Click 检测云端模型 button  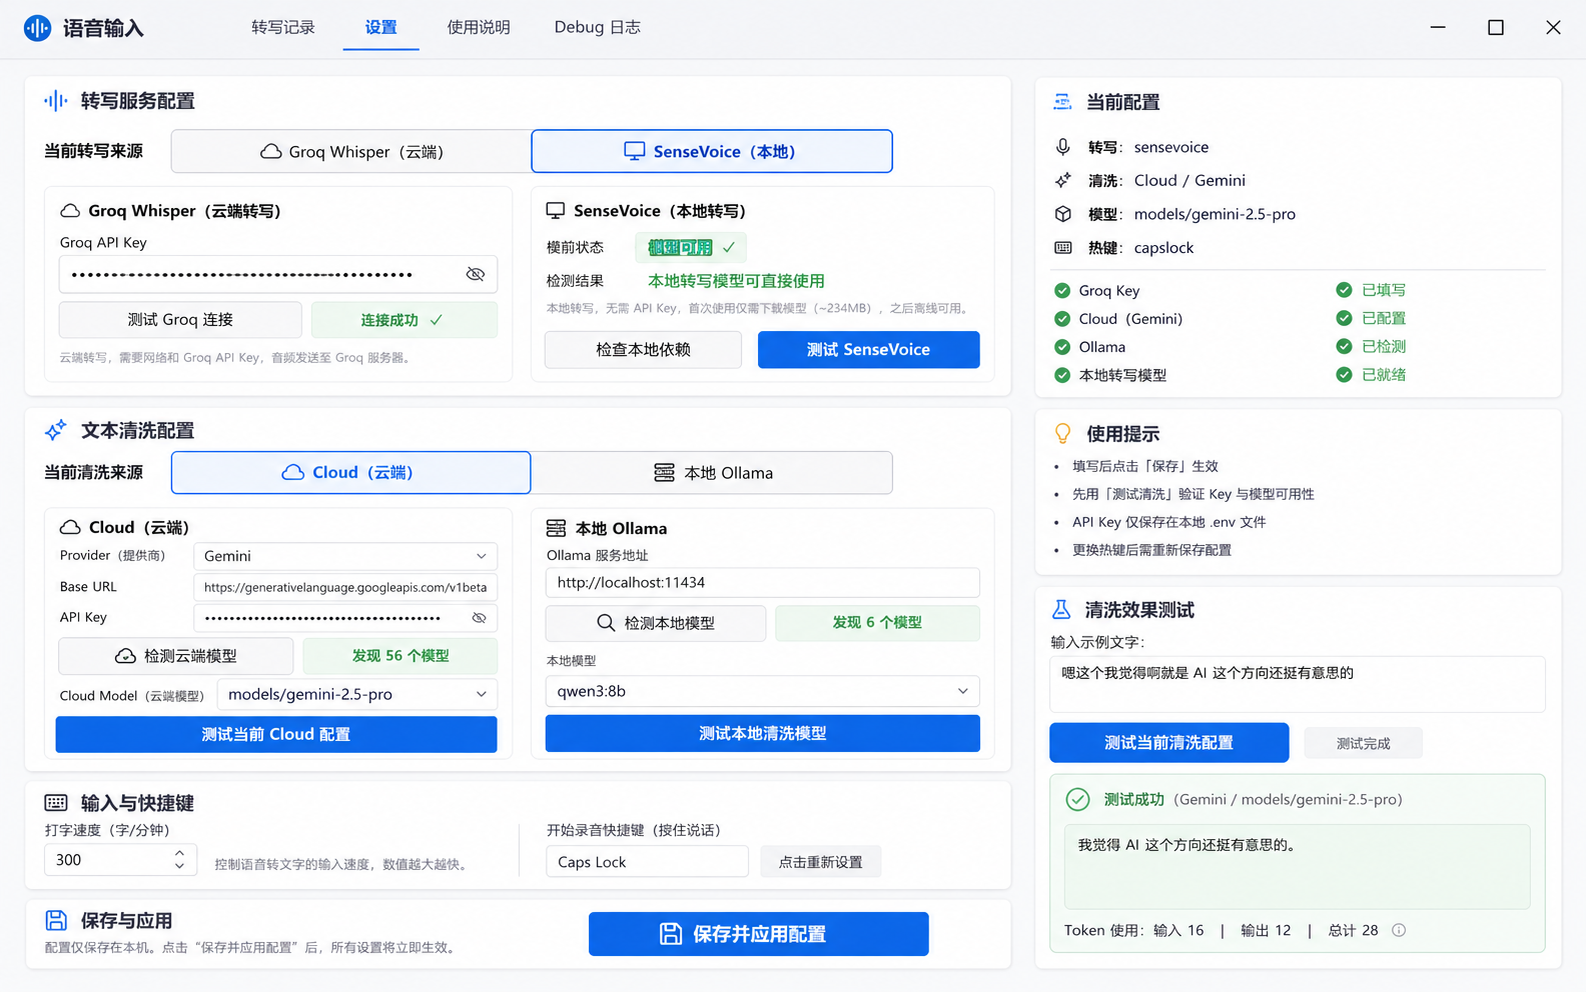pos(176,656)
